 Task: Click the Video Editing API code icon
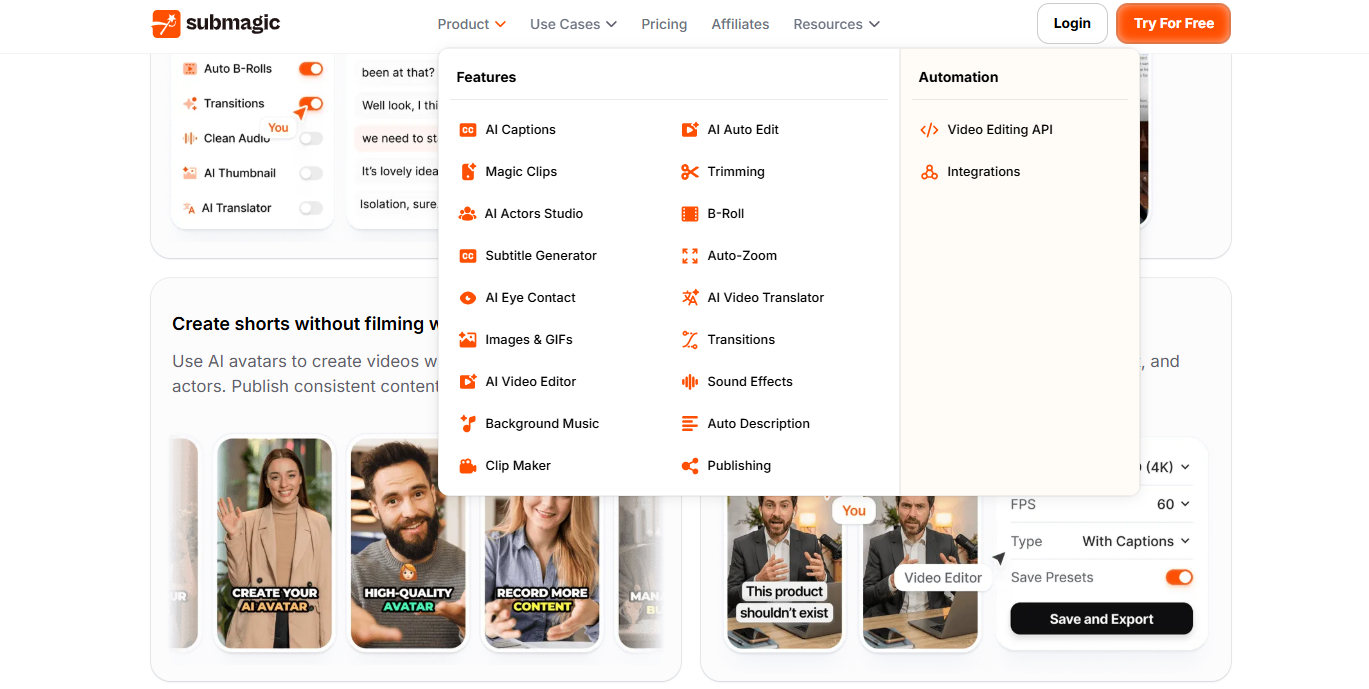coord(930,130)
